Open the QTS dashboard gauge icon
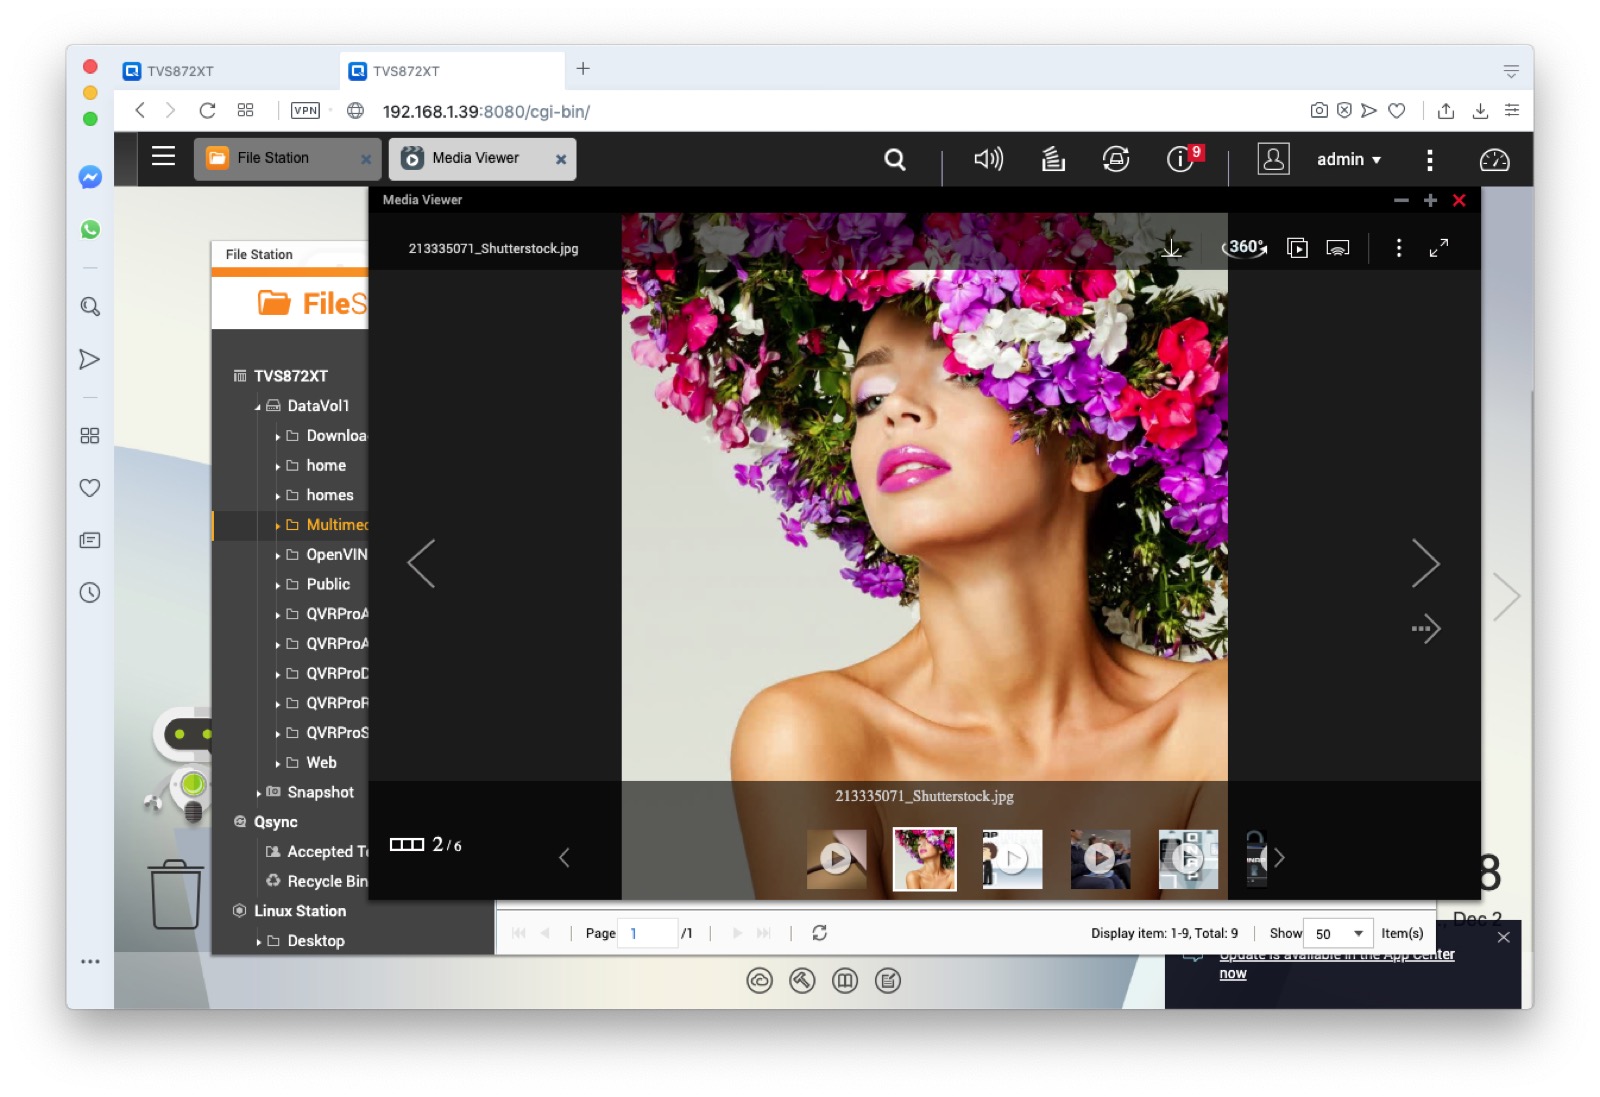The width and height of the screenshot is (1600, 1097). point(1494,160)
